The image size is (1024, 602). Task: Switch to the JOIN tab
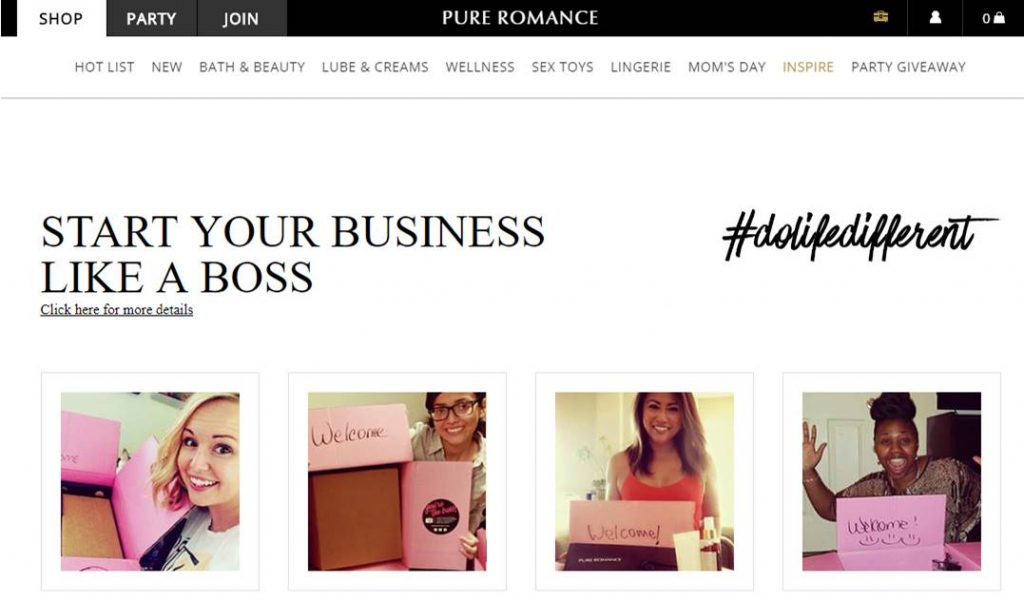pyautogui.click(x=241, y=18)
